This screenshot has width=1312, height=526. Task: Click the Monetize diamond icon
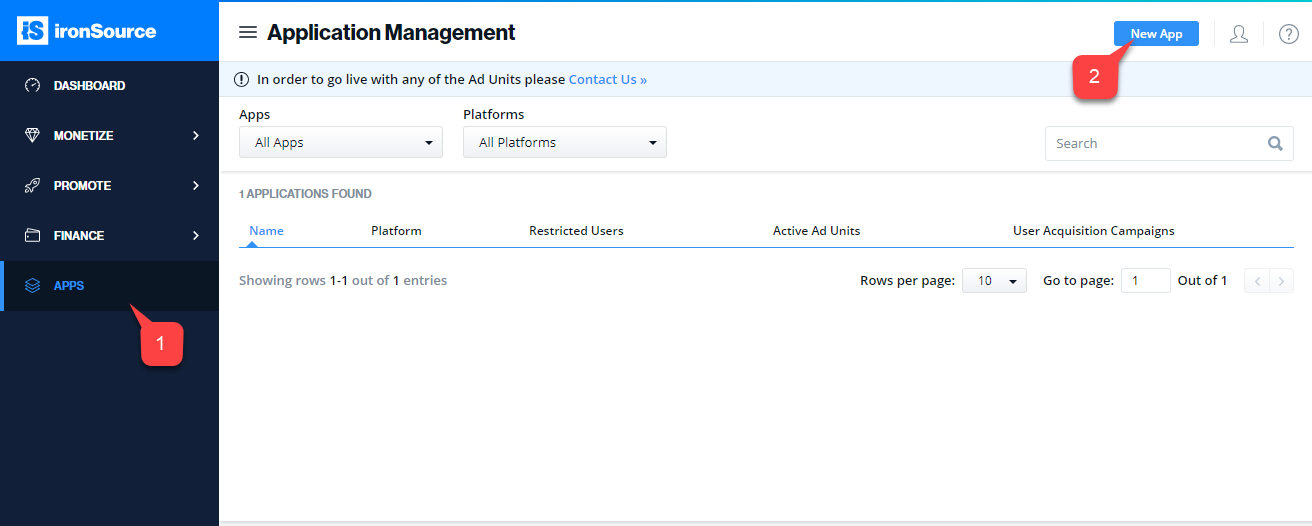point(33,136)
